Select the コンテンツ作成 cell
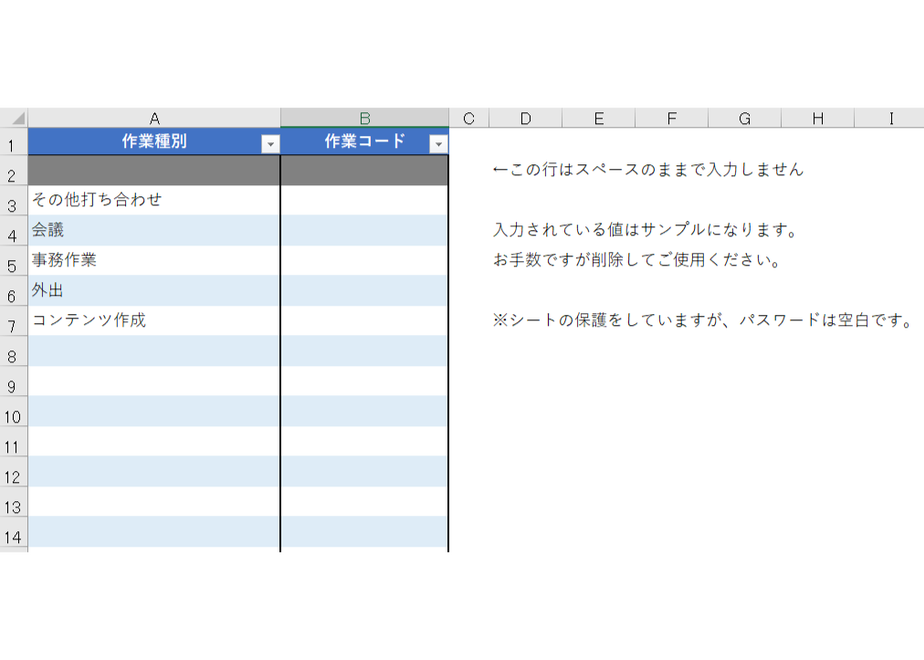Screen dimensions: 924x660 154,321
